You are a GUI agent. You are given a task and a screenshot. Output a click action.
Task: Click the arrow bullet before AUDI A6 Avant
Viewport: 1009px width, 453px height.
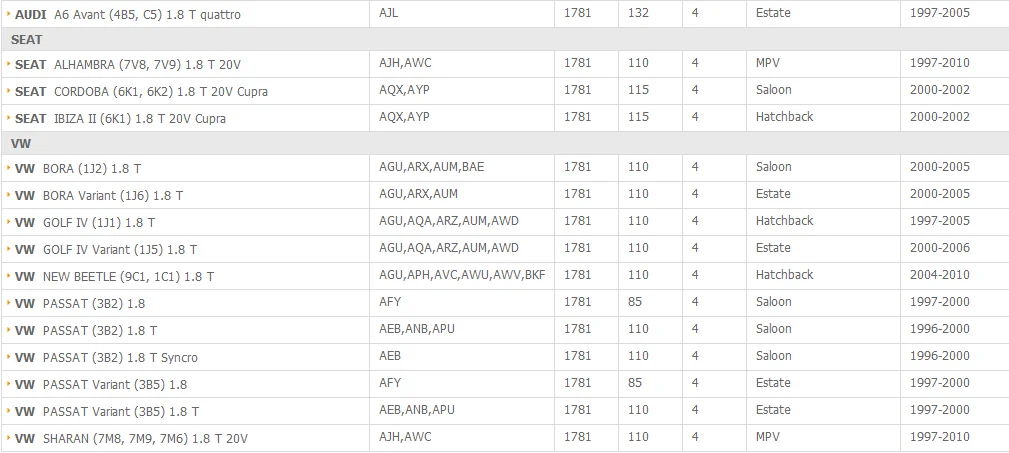tap(8, 13)
